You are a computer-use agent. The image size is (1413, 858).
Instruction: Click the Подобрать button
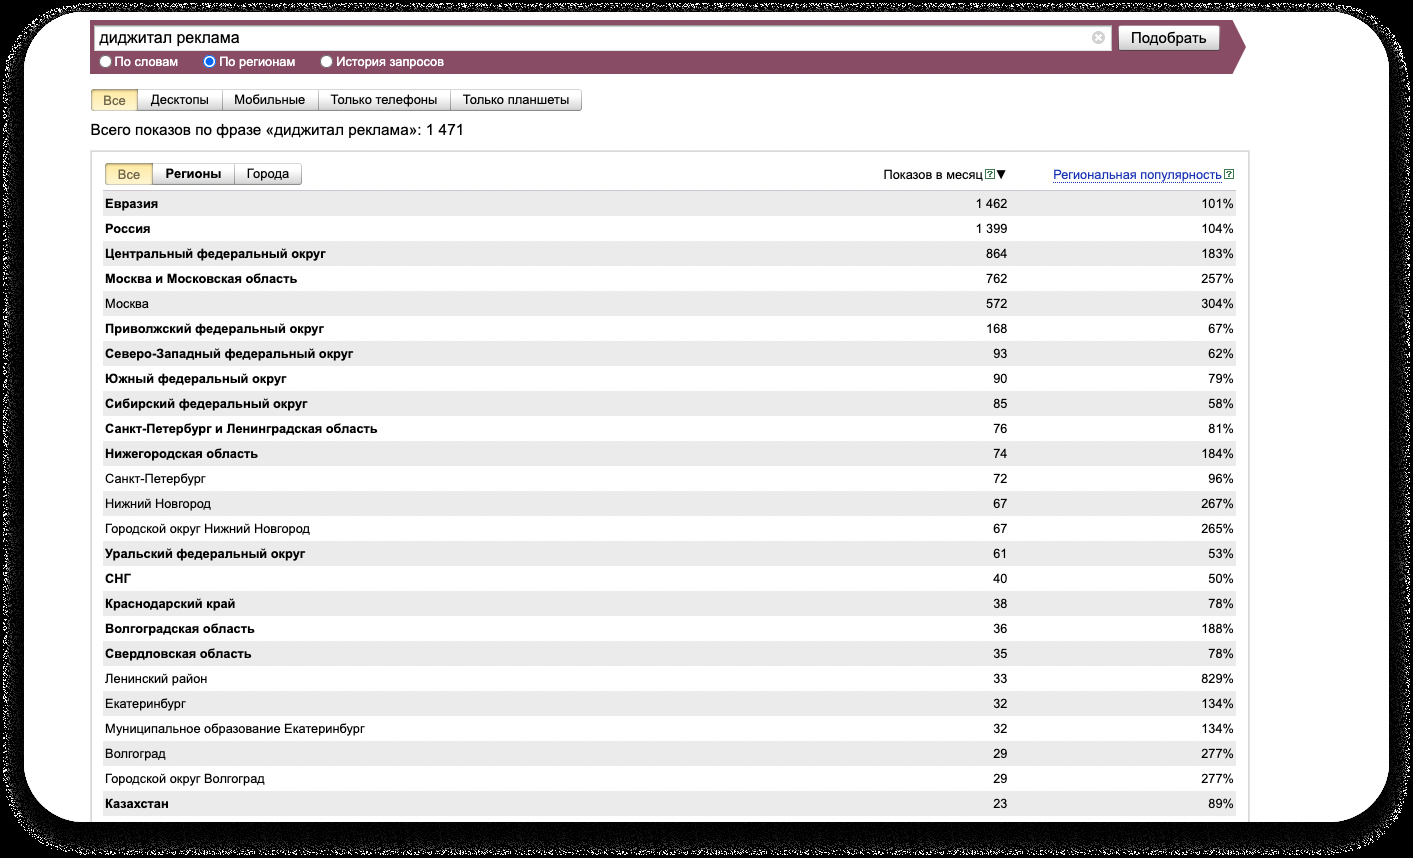click(1169, 38)
